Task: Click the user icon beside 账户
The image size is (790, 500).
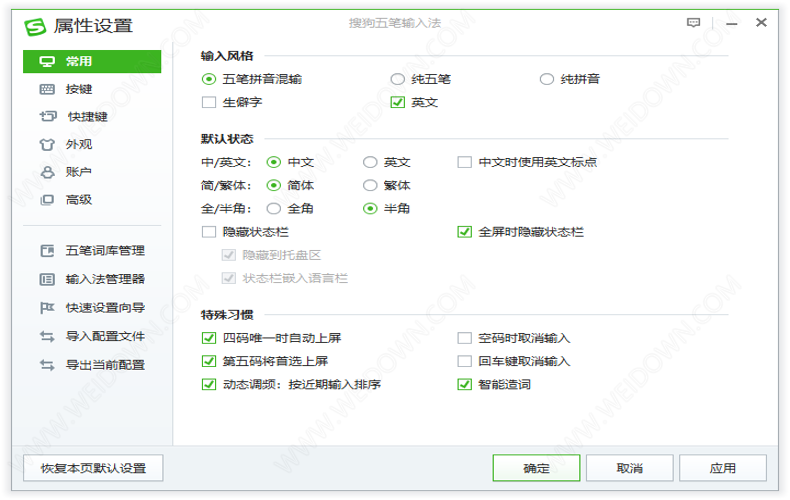Action: (47, 172)
